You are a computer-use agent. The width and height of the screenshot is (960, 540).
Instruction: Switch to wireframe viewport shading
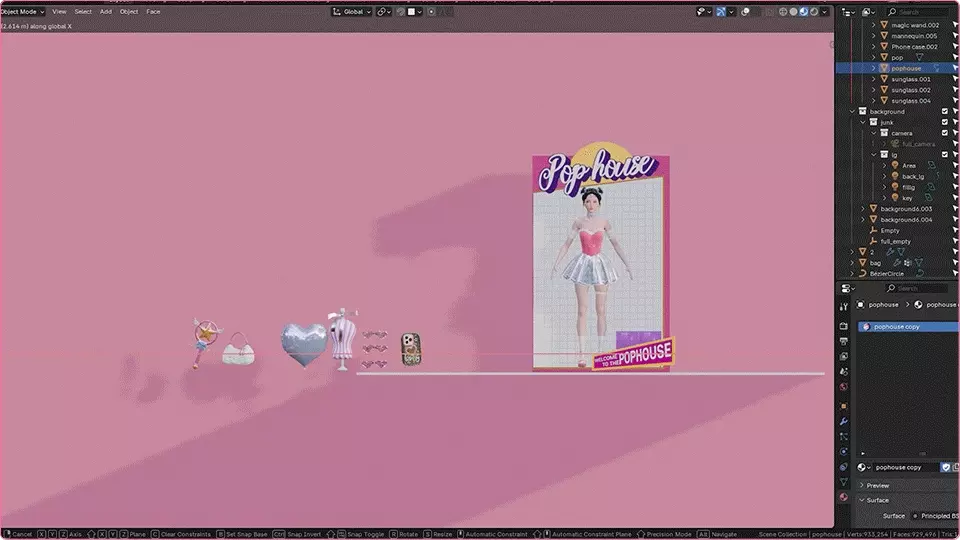(x=783, y=12)
